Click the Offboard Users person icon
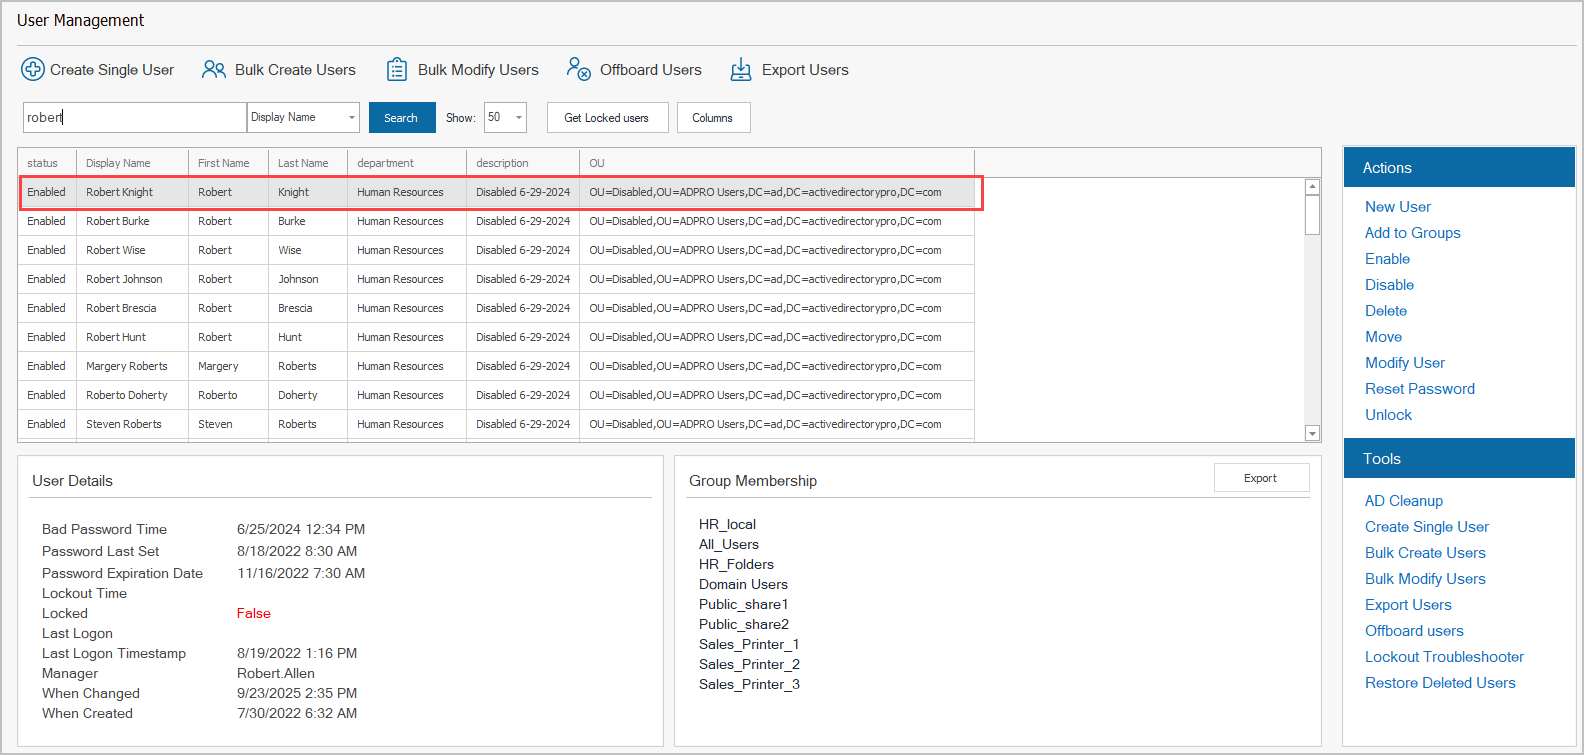The height and width of the screenshot is (755, 1584). point(578,68)
